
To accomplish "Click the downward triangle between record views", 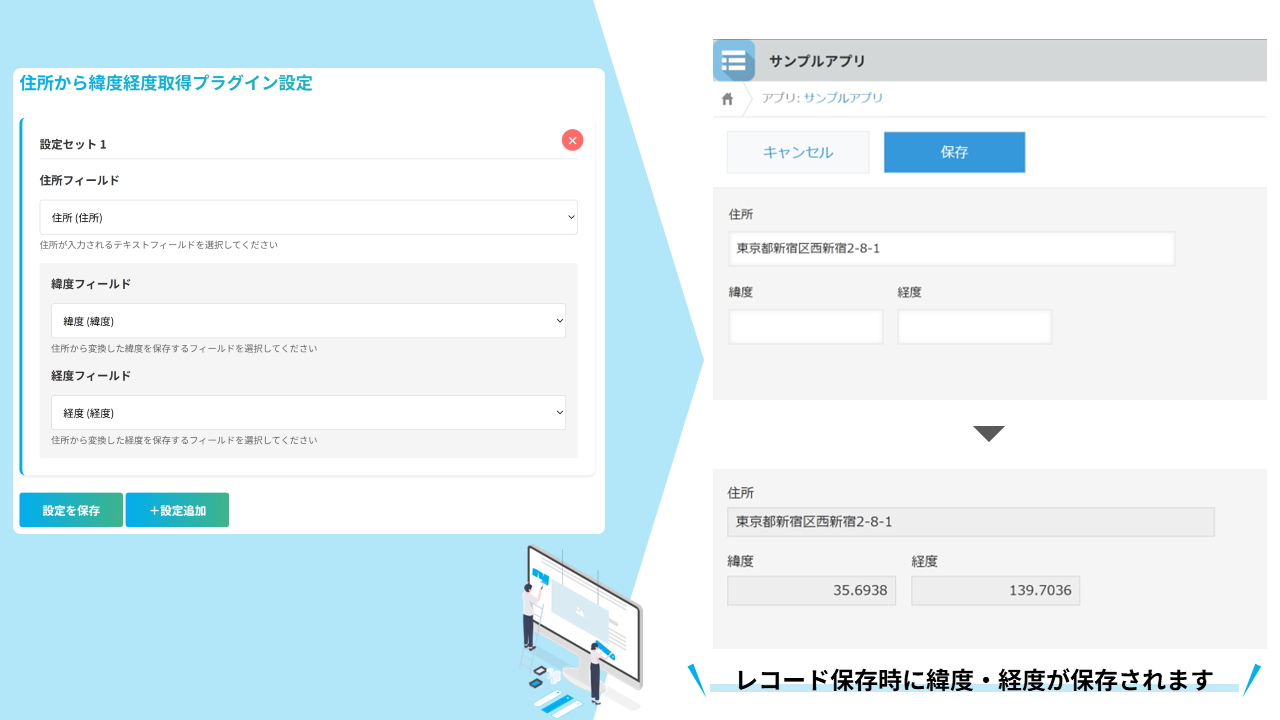I will (x=988, y=433).
